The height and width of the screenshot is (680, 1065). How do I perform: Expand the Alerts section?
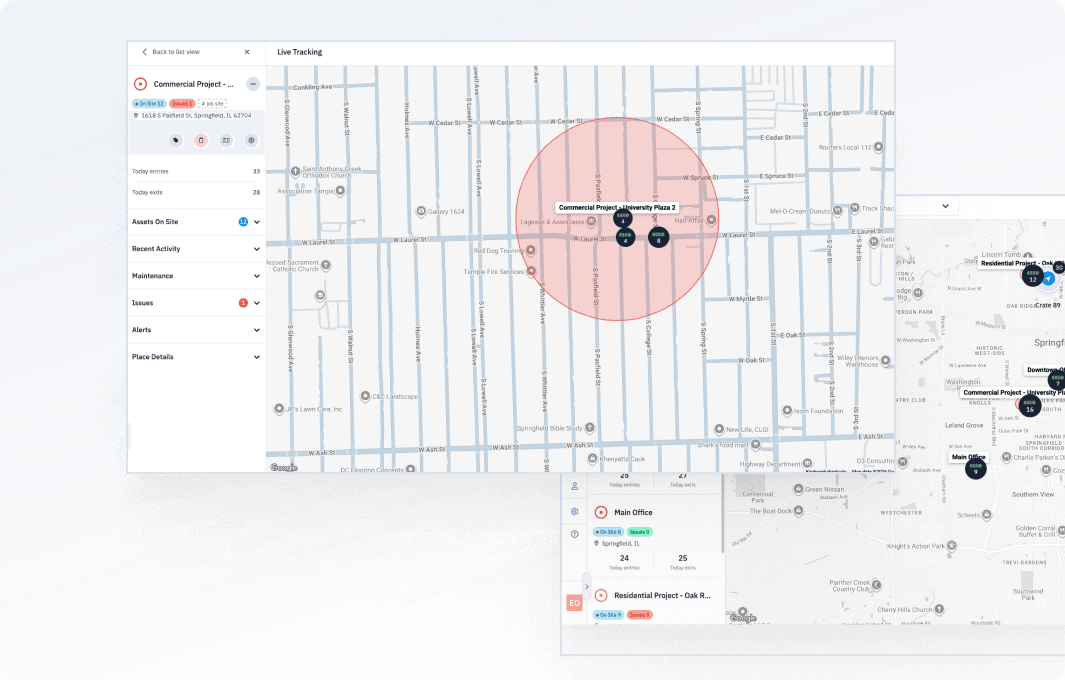(196, 330)
